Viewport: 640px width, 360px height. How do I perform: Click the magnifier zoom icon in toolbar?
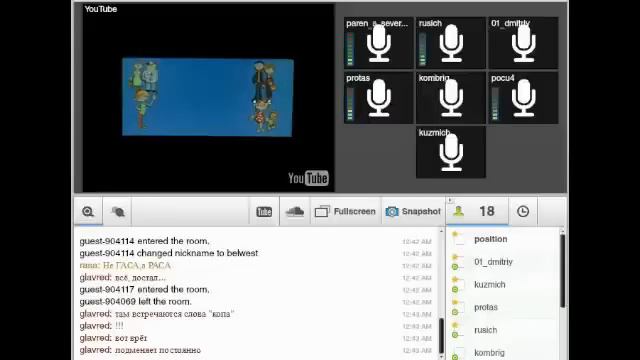[x=88, y=211]
